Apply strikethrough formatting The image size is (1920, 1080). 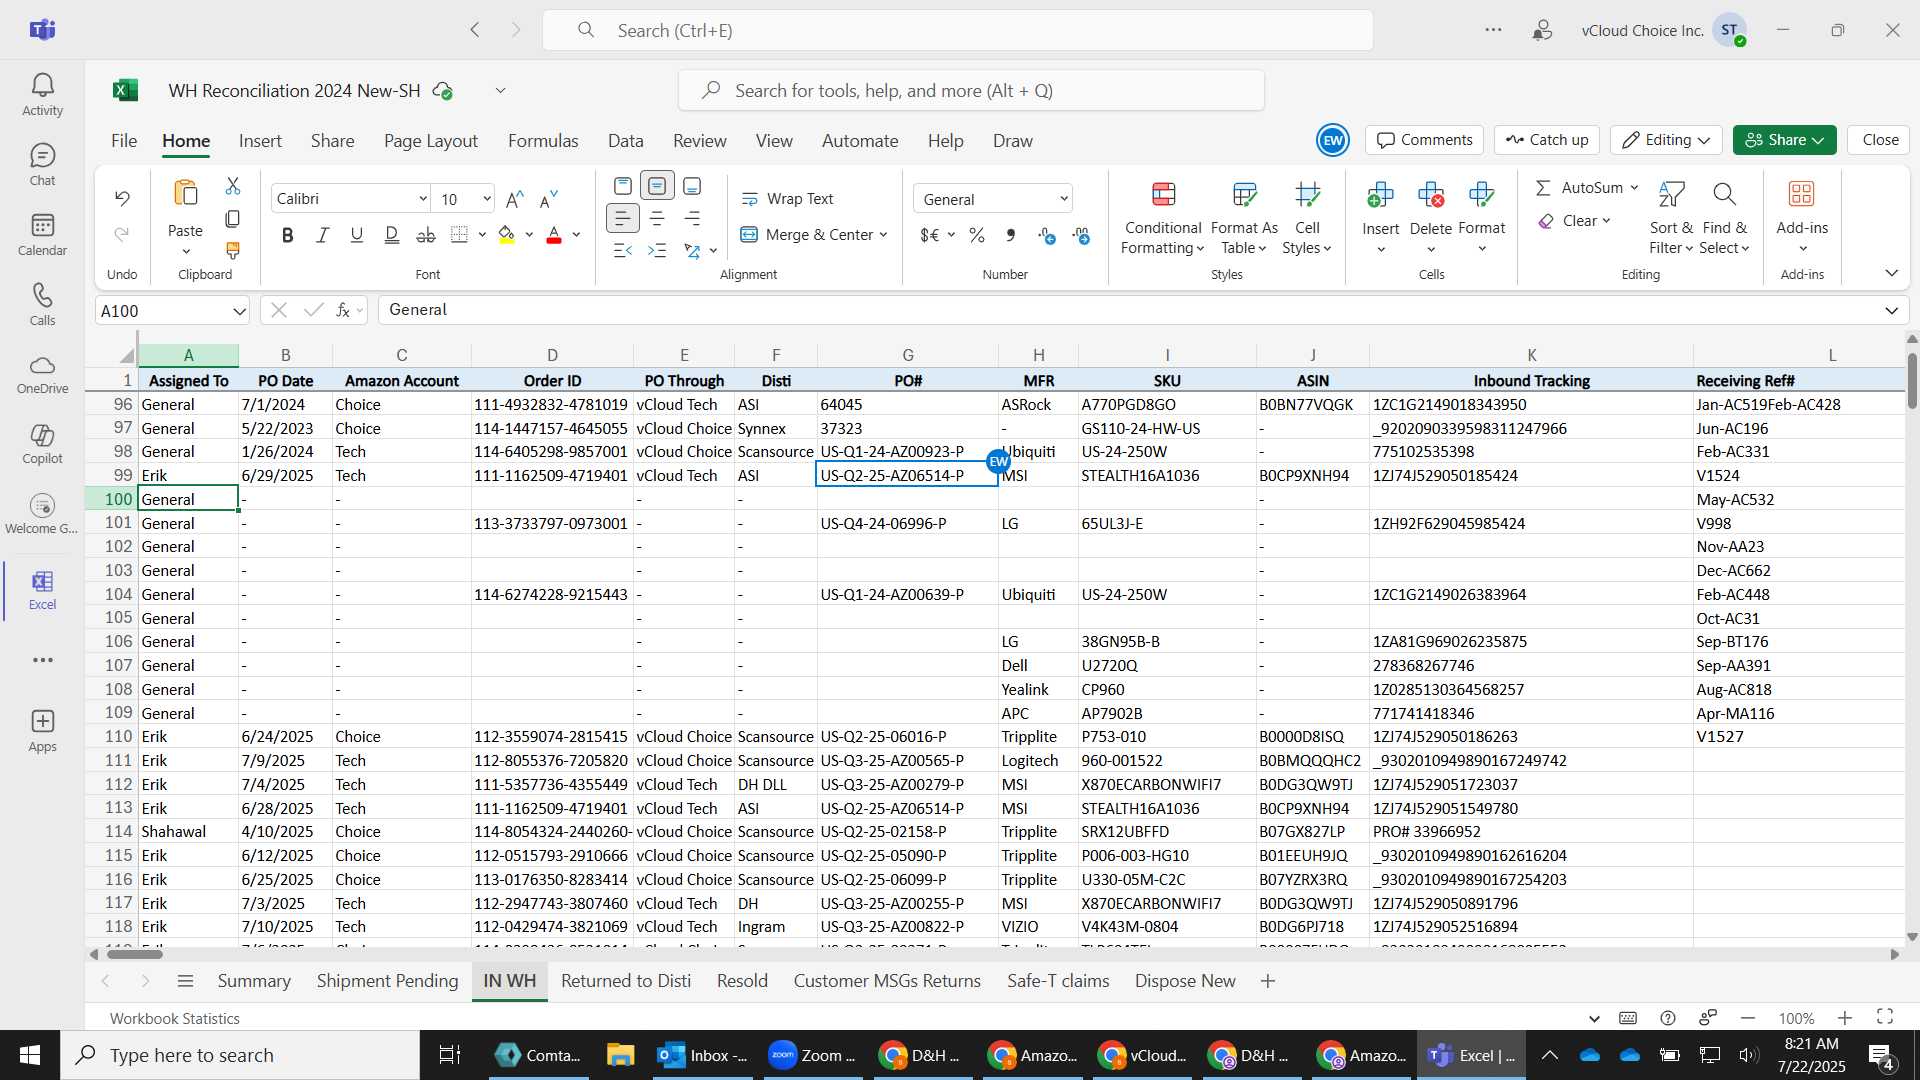click(426, 235)
